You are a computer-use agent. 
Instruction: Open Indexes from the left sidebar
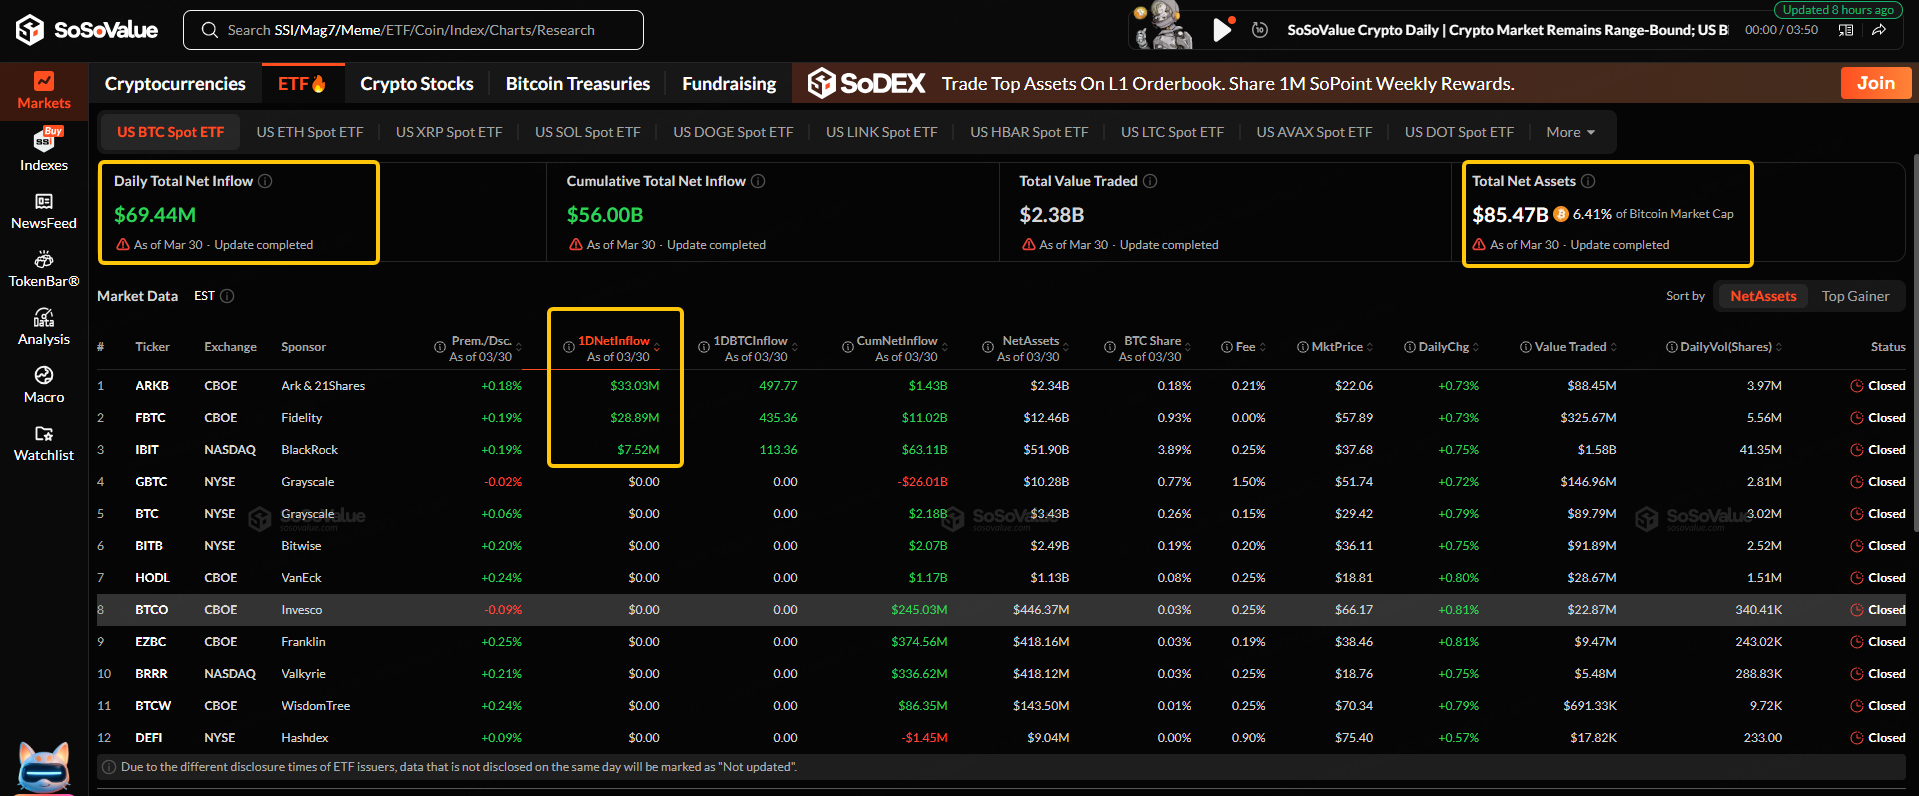click(x=44, y=150)
